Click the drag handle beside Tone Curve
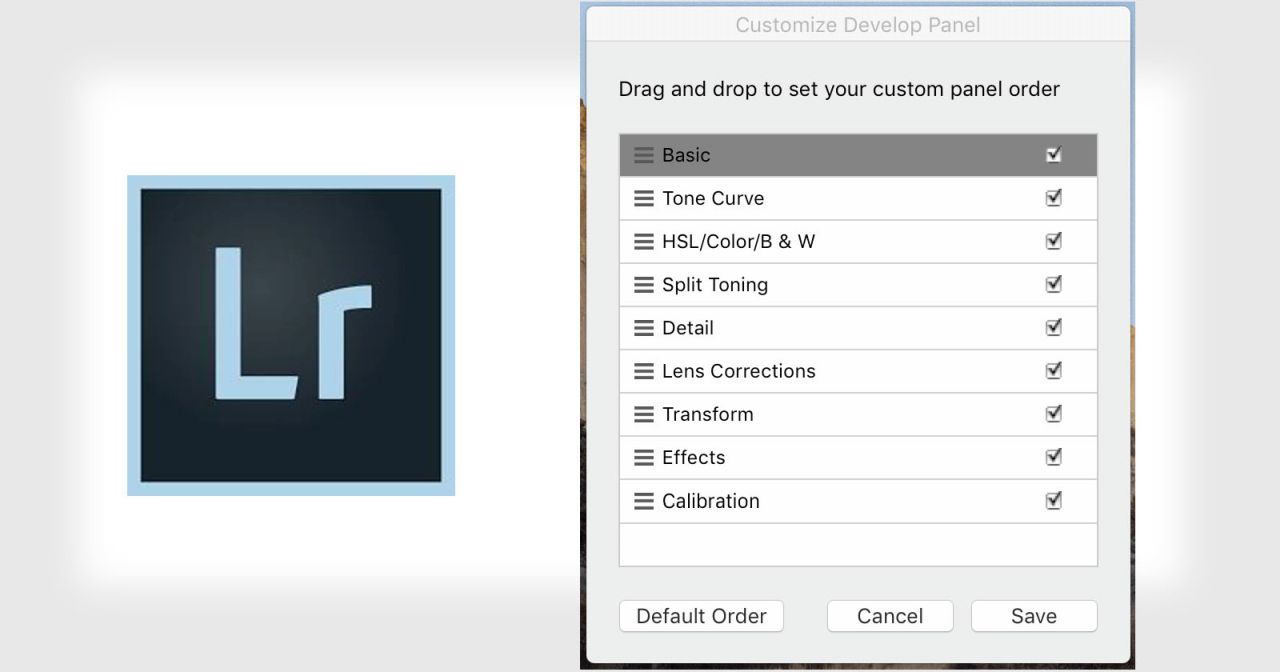The image size is (1280, 672). 644,198
